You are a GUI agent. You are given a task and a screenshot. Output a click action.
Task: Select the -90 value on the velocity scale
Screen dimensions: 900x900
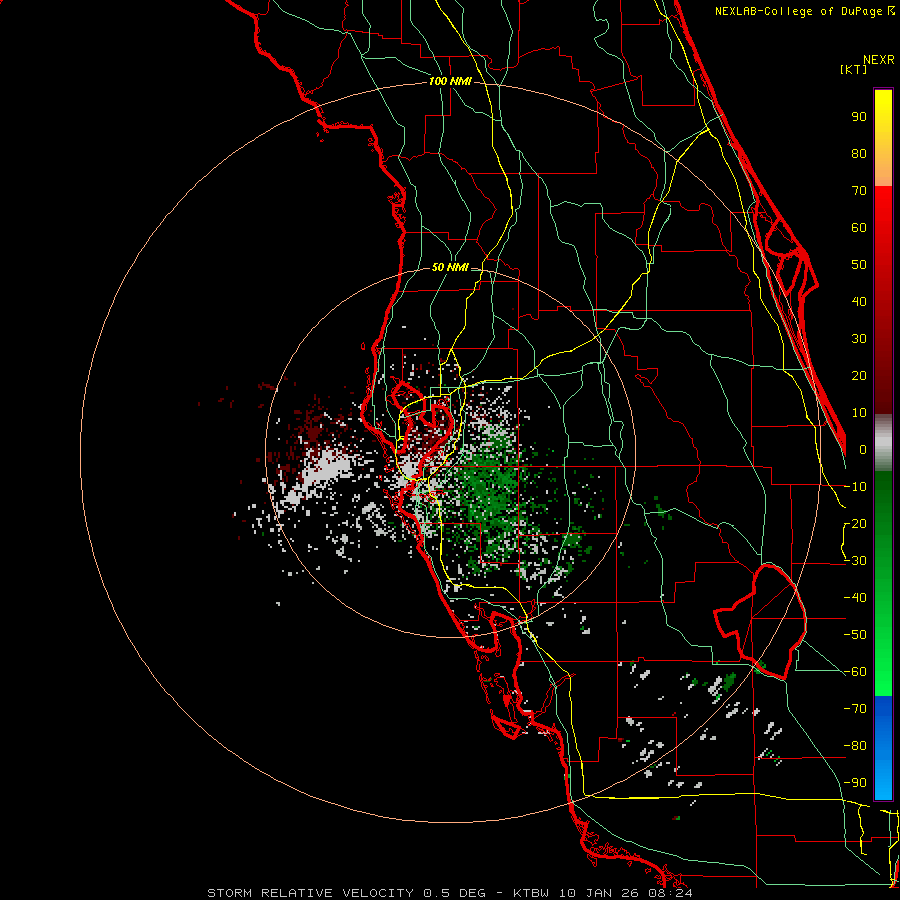(x=855, y=783)
